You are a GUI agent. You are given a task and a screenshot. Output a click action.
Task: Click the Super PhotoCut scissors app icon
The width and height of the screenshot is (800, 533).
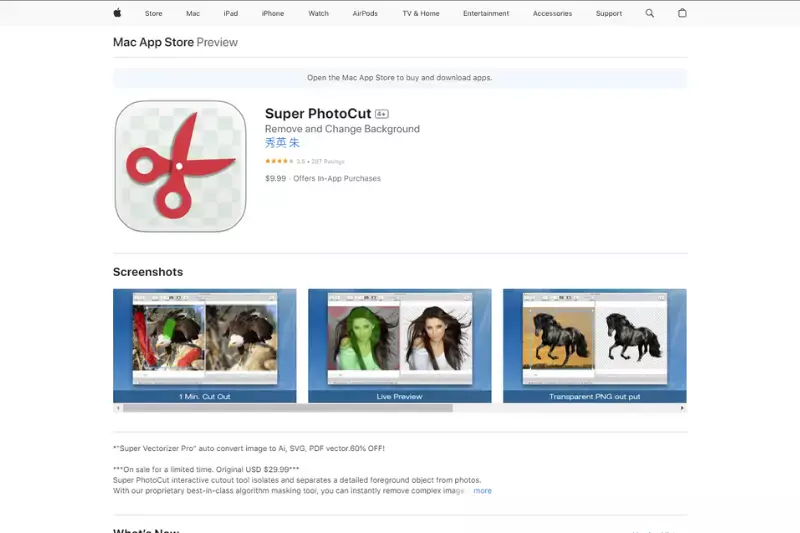[180, 166]
